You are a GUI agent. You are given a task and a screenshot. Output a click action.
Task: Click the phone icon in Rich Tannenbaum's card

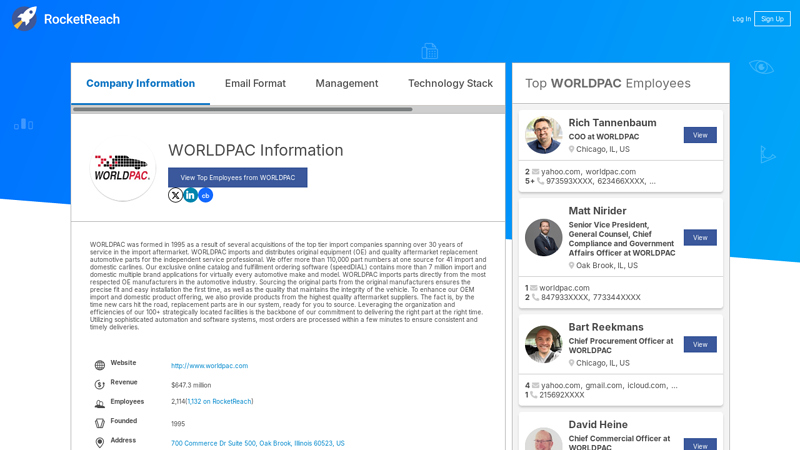[540, 181]
